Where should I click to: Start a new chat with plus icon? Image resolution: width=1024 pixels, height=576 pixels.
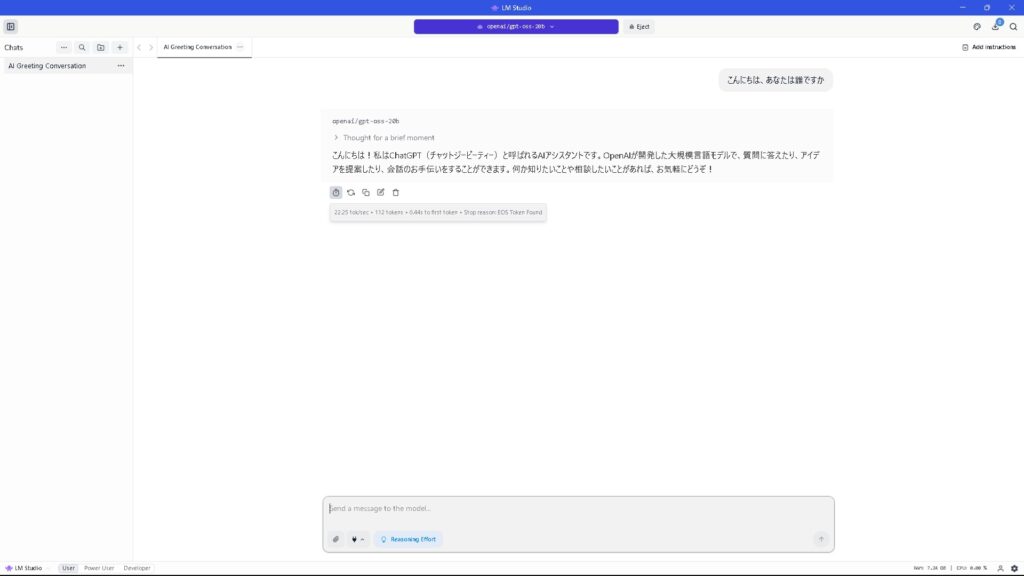(120, 47)
